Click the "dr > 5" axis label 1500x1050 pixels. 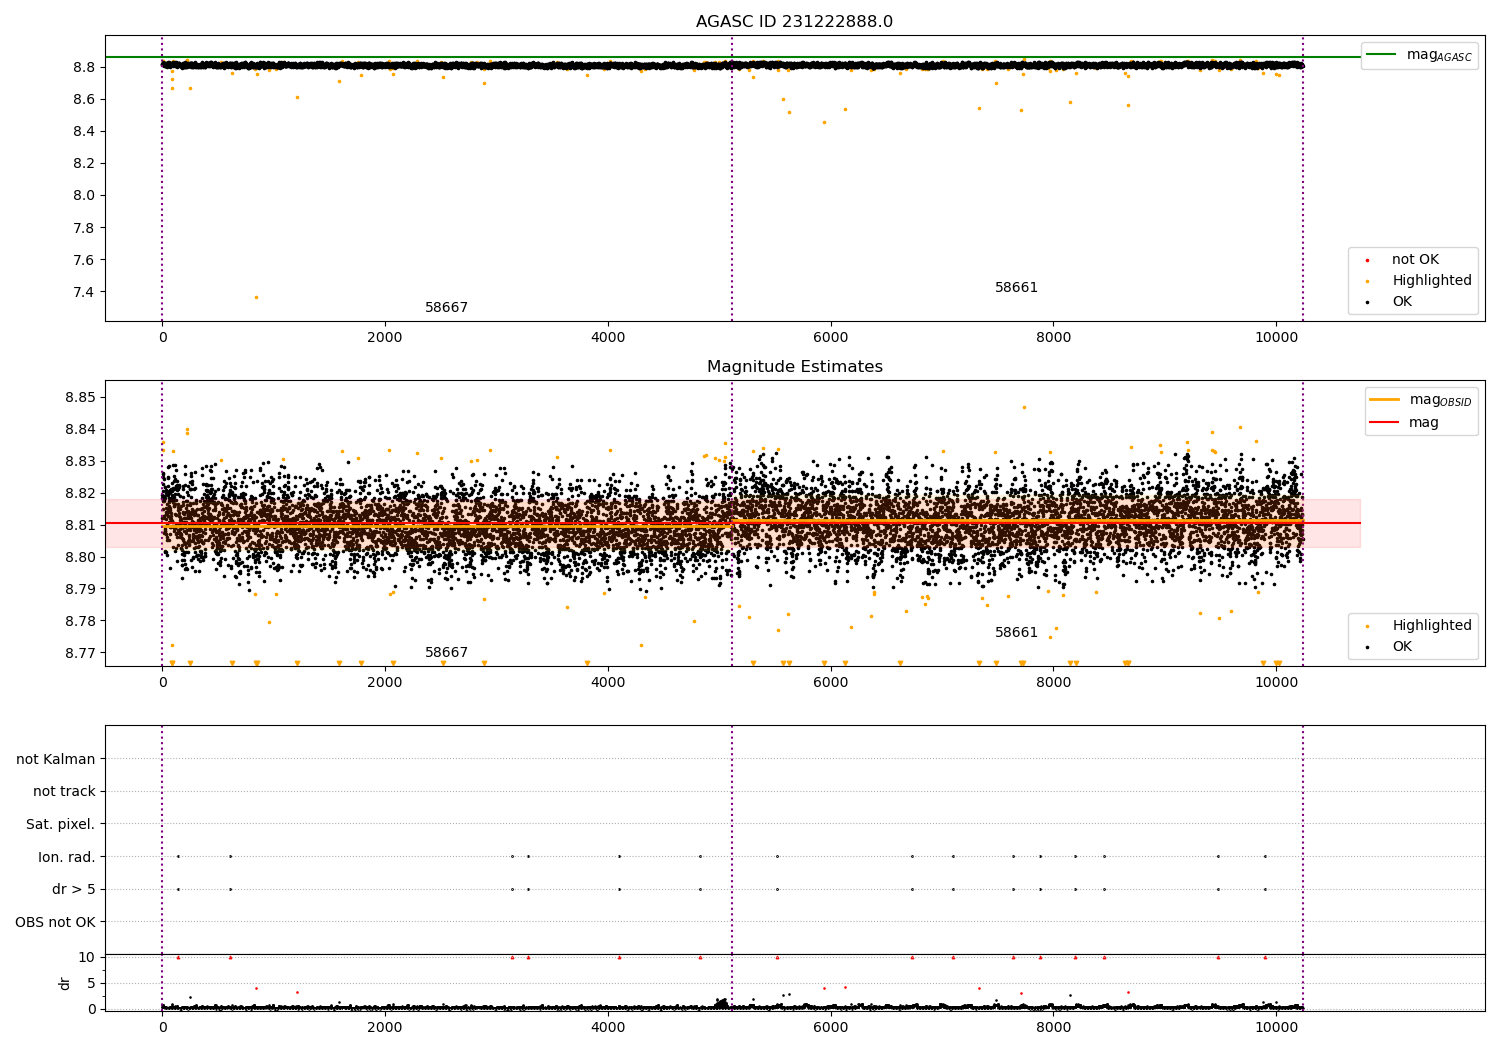point(74,890)
